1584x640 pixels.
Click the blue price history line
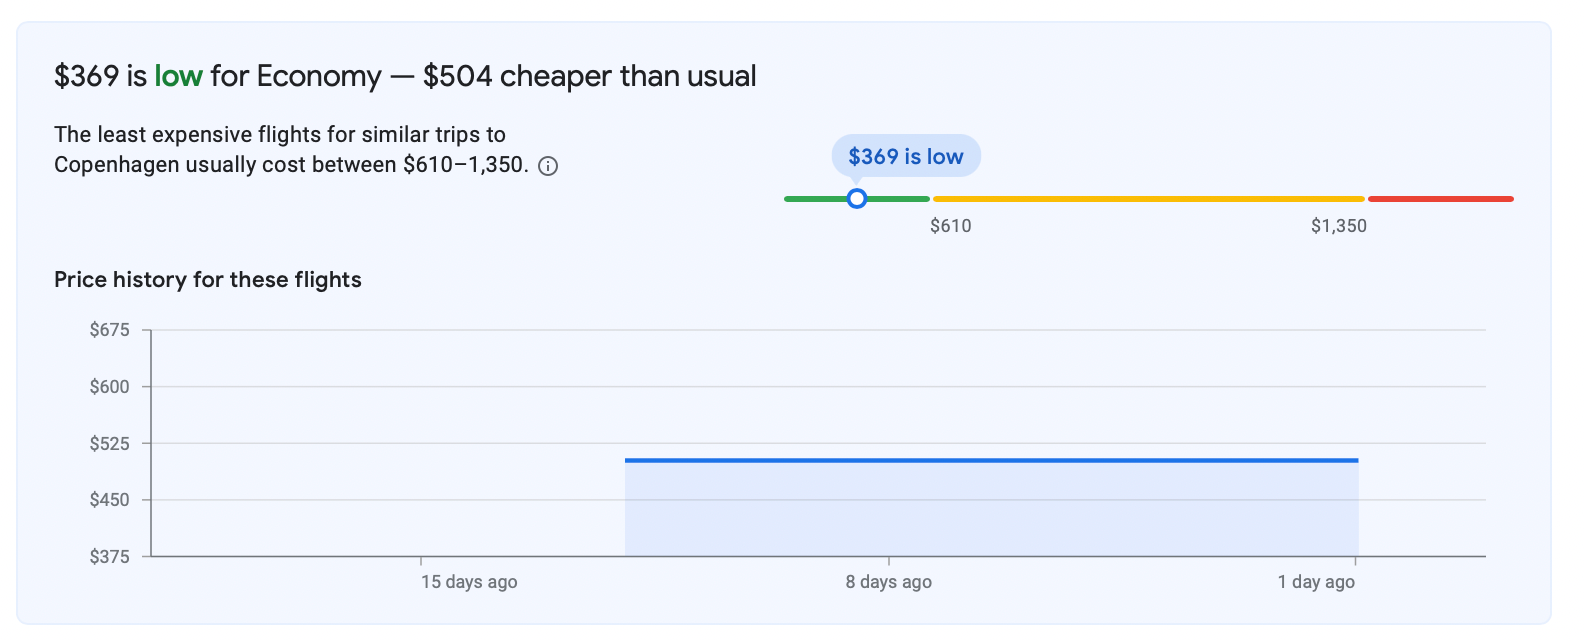(x=990, y=460)
